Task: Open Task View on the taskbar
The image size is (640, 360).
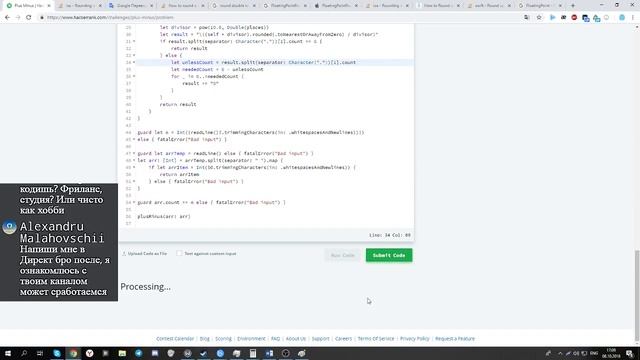Action: click(40, 353)
